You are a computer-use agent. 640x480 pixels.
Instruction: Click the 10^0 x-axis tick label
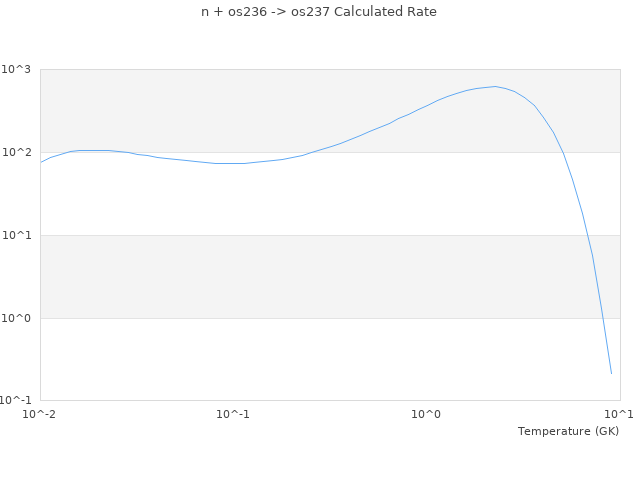426,413
